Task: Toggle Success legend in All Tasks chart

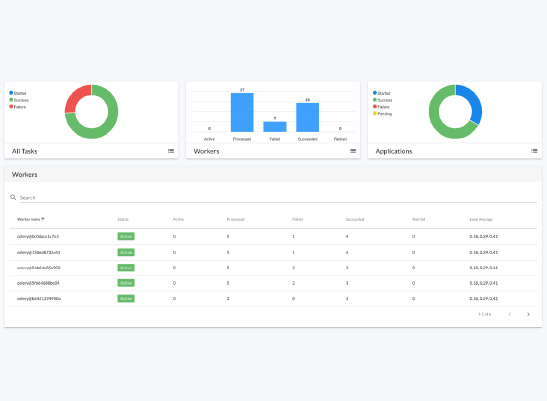Action: pyautogui.click(x=19, y=100)
